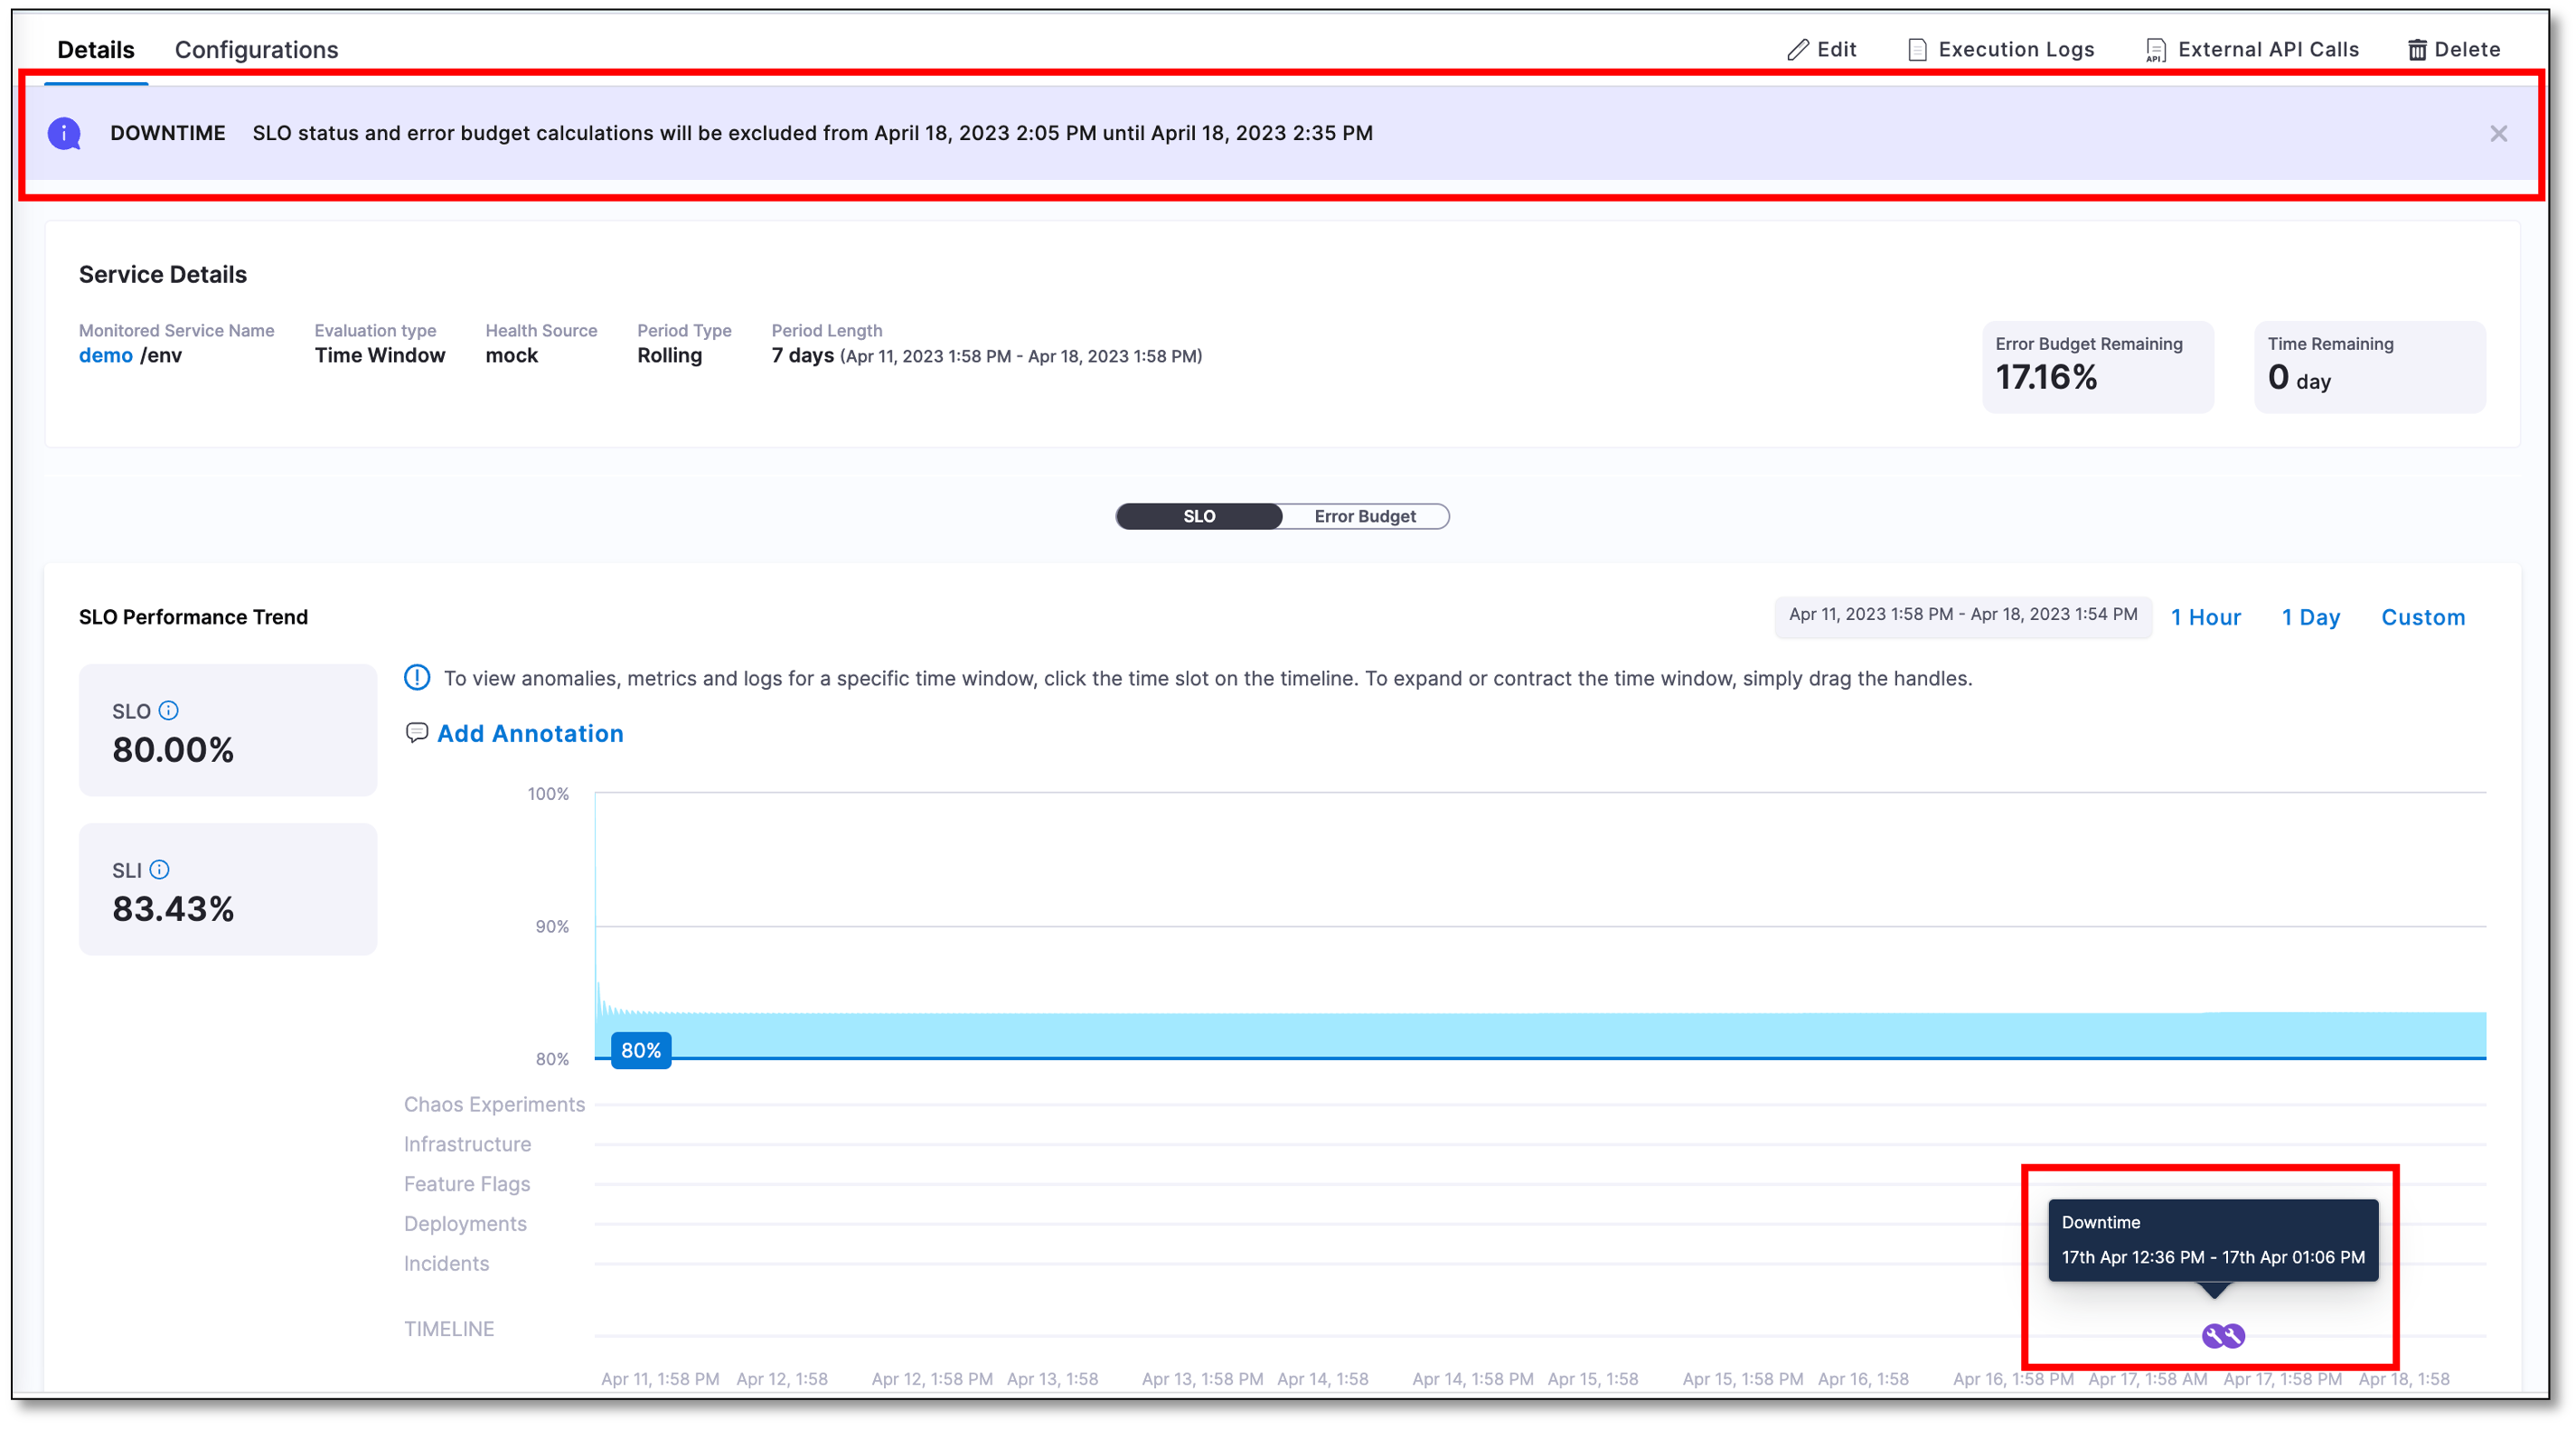Click the SLO info icon

(x=169, y=710)
